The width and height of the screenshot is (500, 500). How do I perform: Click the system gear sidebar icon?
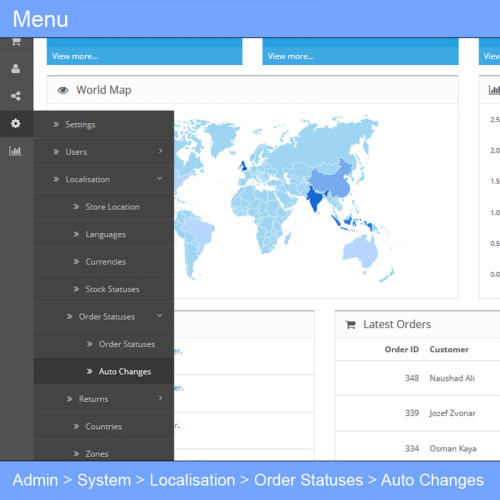coord(16,123)
